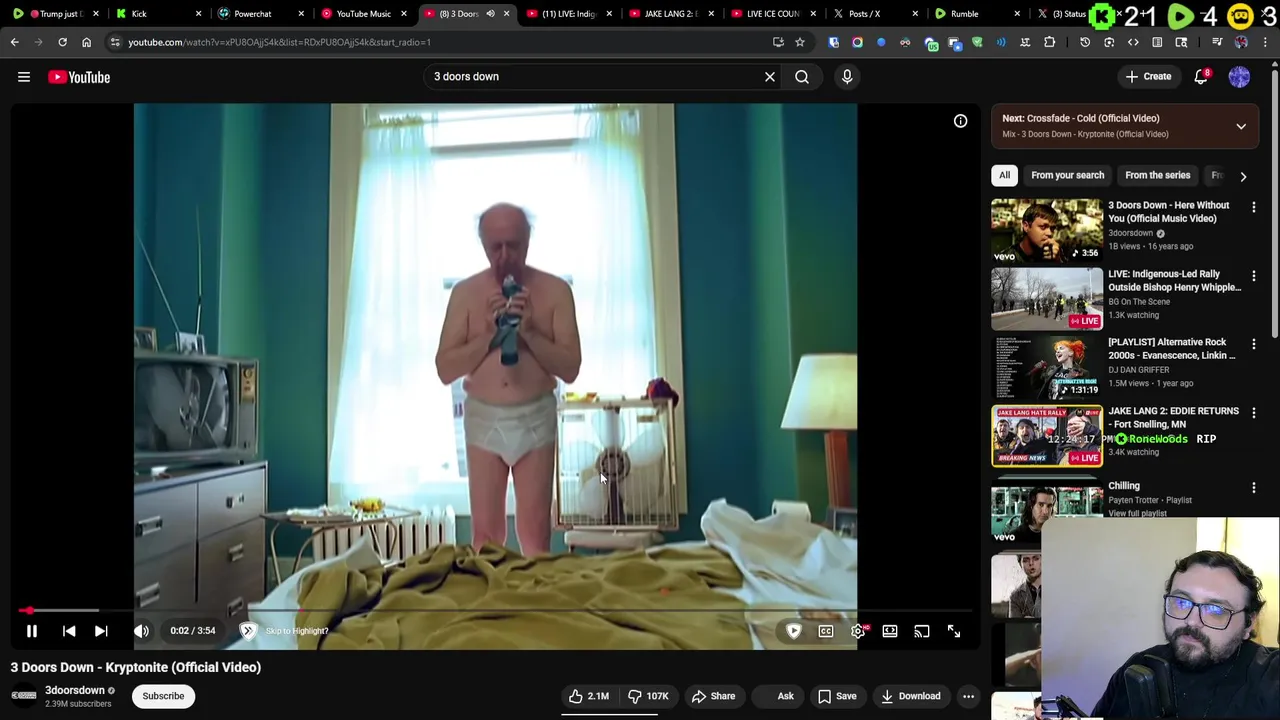This screenshot has width=1280, height=720.
Task: Save the video to a playlist
Action: pyautogui.click(x=836, y=696)
